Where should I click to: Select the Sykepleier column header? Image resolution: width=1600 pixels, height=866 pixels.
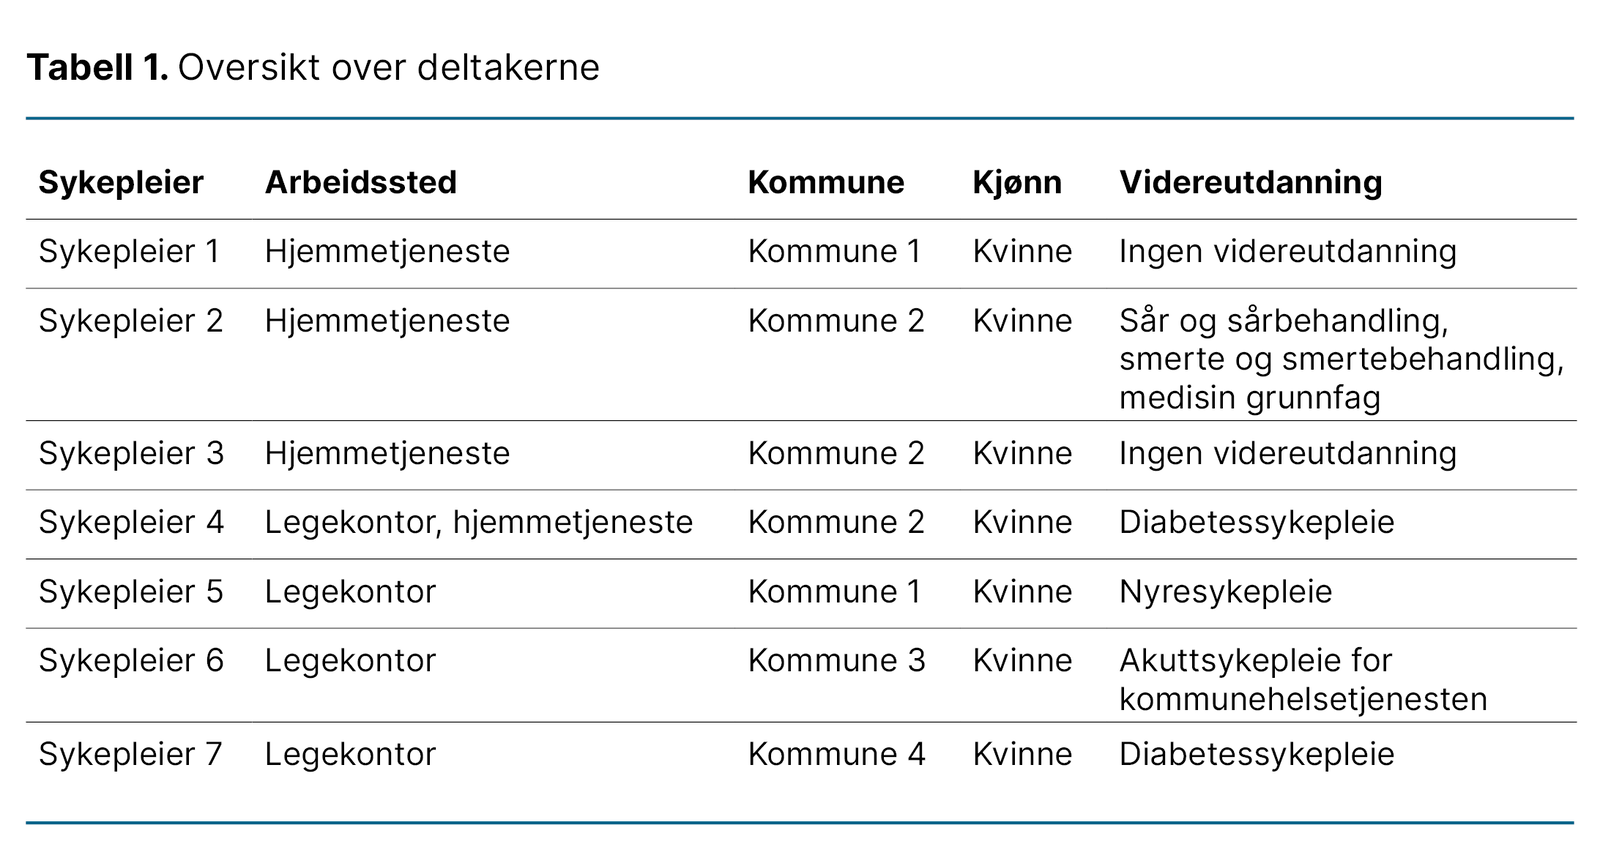(121, 182)
